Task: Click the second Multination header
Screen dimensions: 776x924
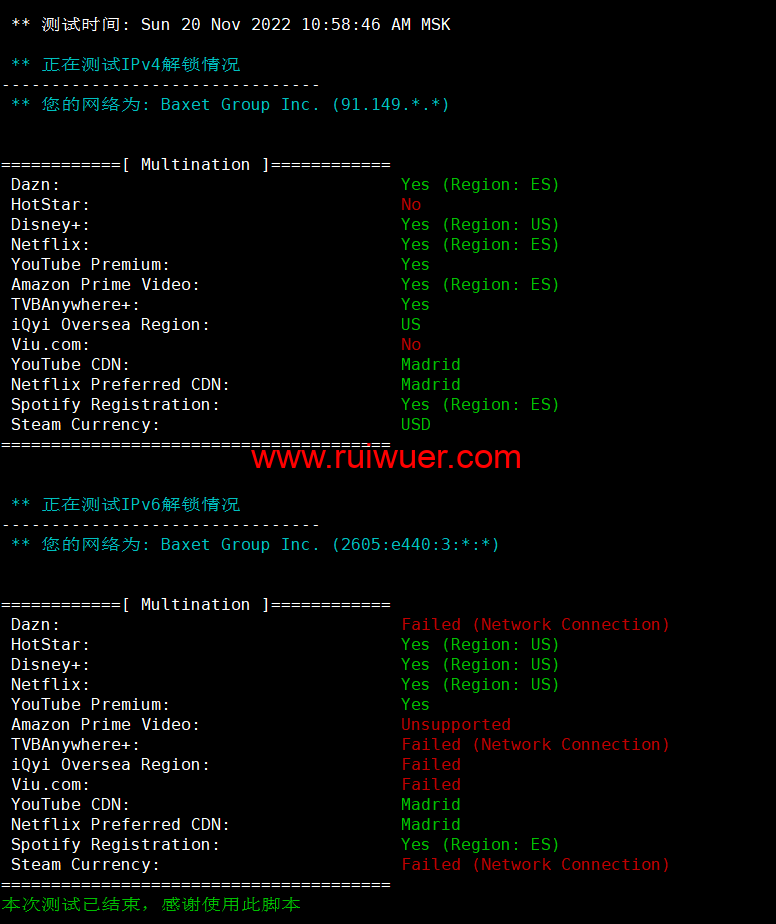Action: coord(196,605)
